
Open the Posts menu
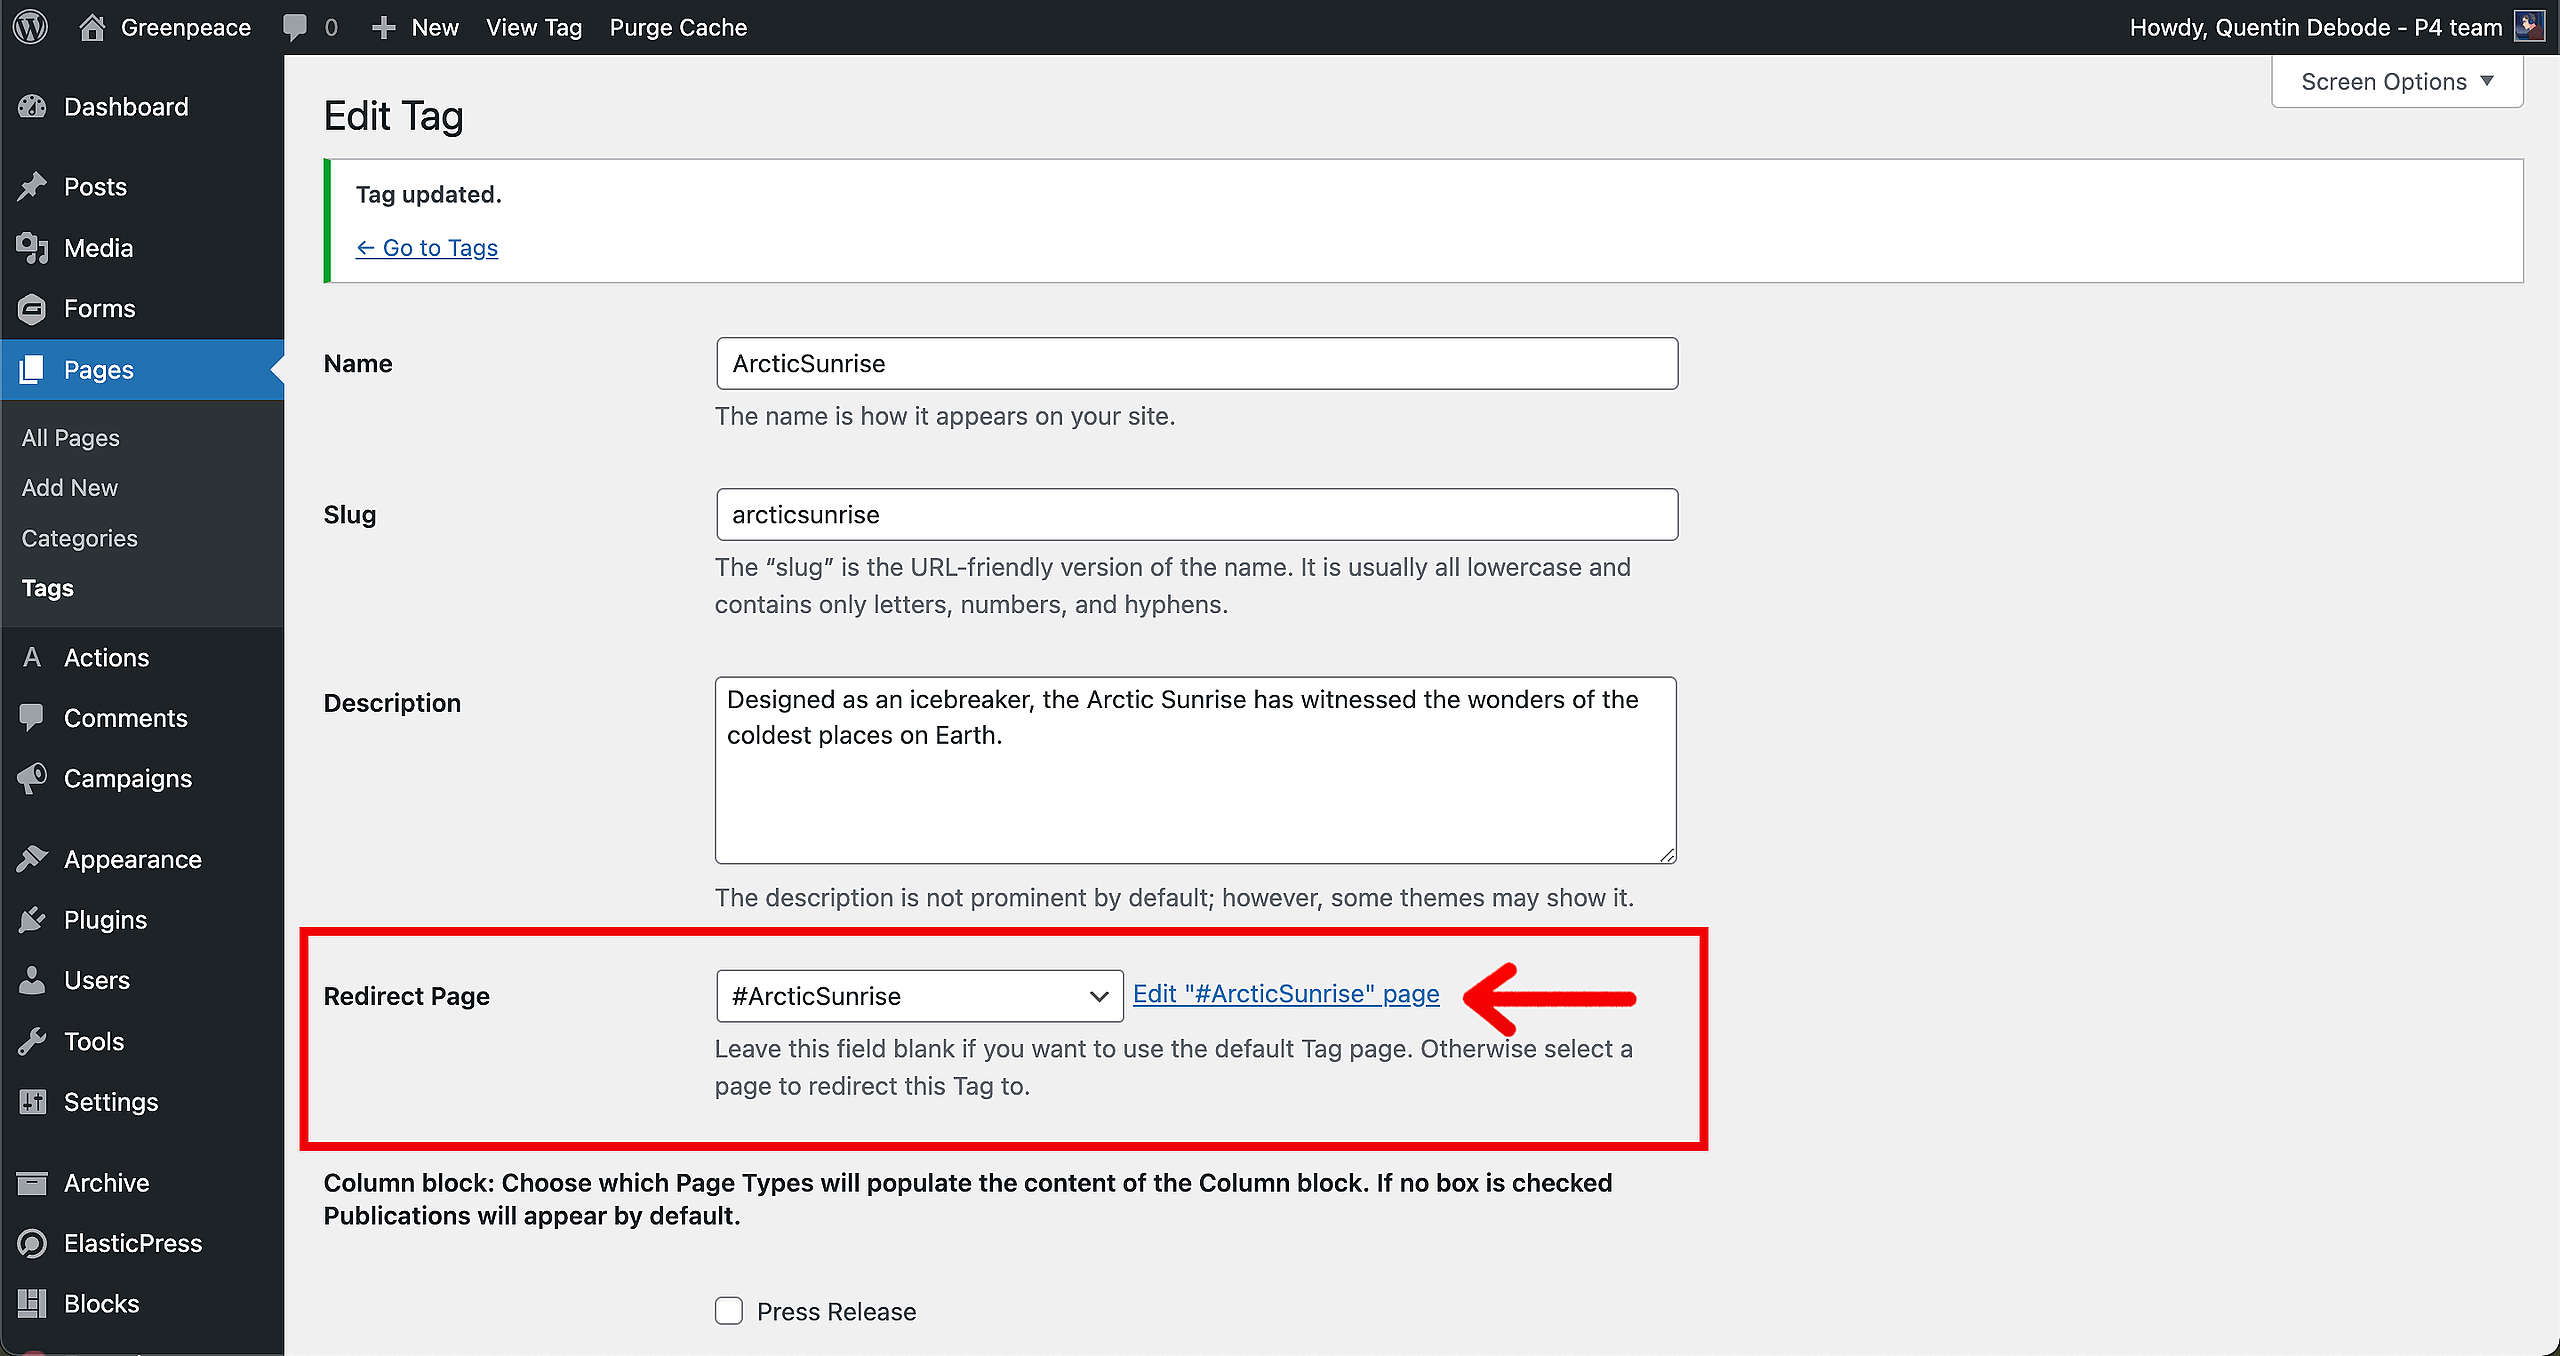[x=95, y=187]
